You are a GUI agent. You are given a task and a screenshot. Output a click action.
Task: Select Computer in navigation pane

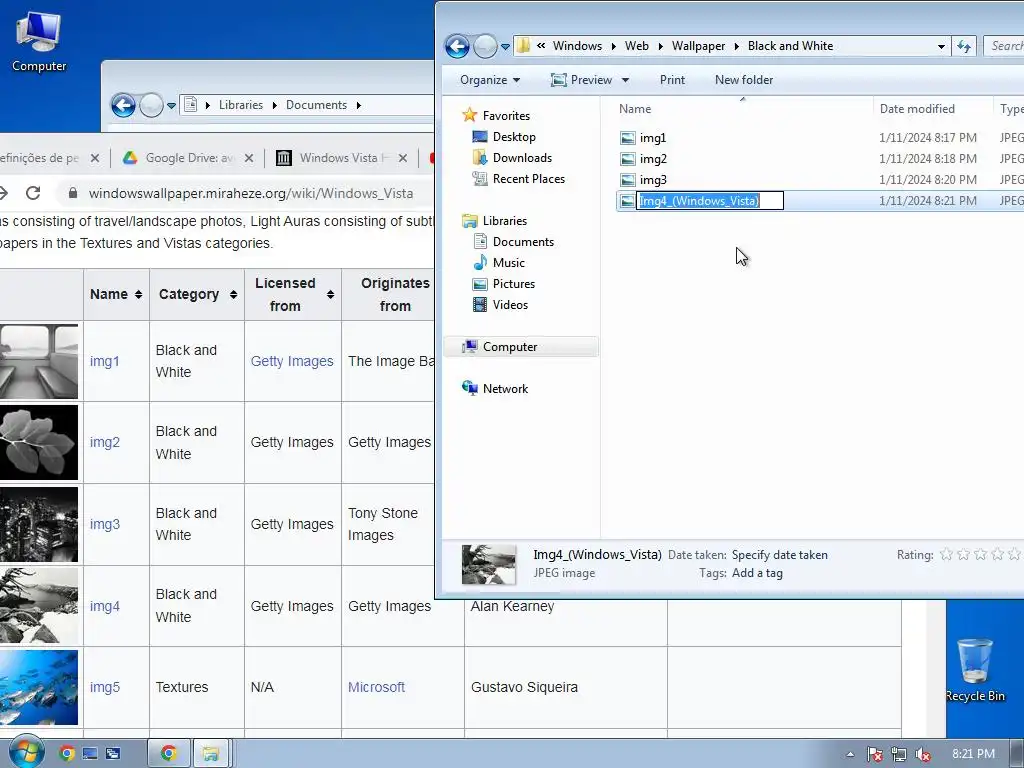click(521, 347)
